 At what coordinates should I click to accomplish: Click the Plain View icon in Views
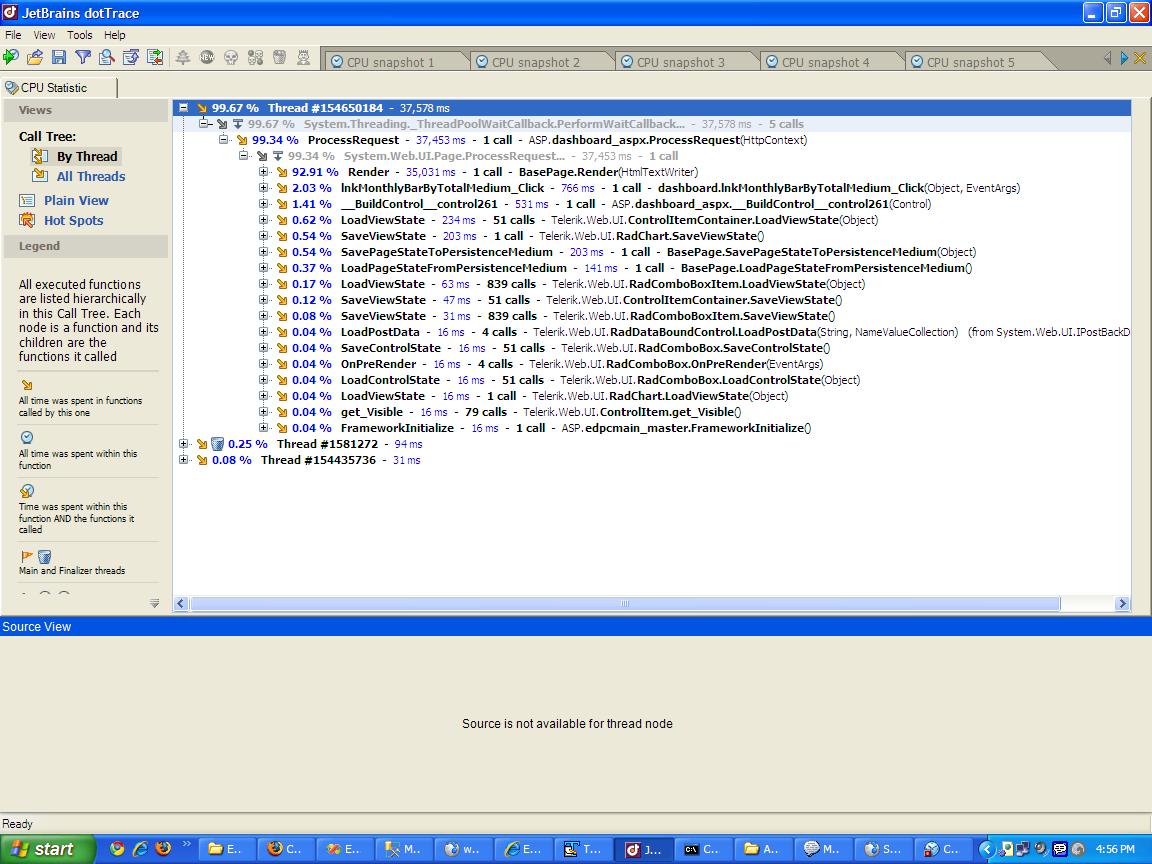pyautogui.click(x=27, y=200)
